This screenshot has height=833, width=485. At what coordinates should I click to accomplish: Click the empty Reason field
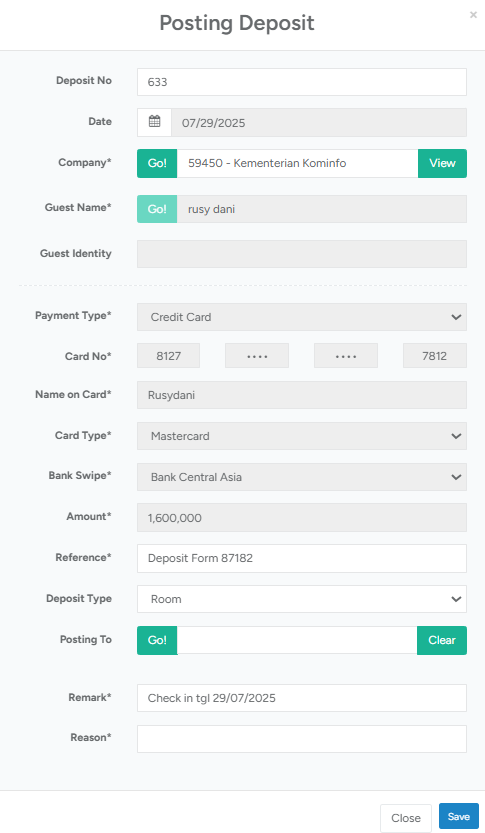pos(302,738)
